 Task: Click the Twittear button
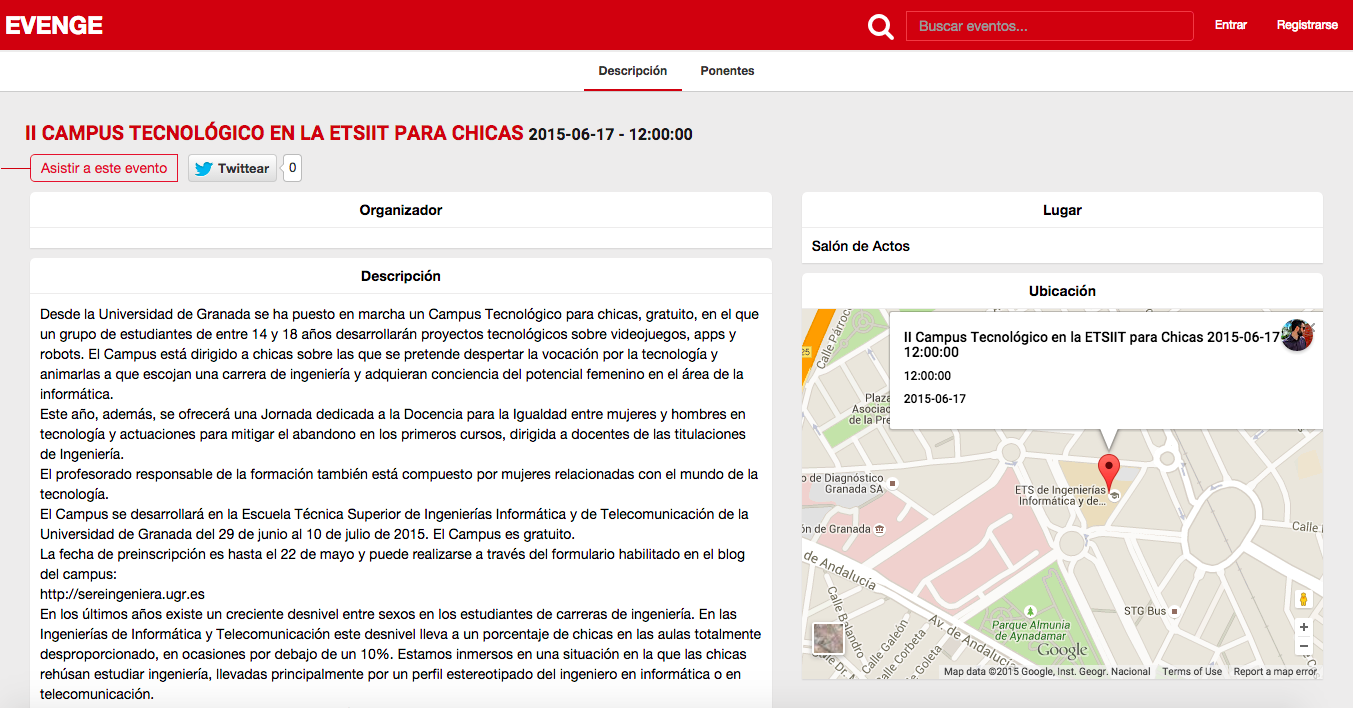tap(232, 168)
